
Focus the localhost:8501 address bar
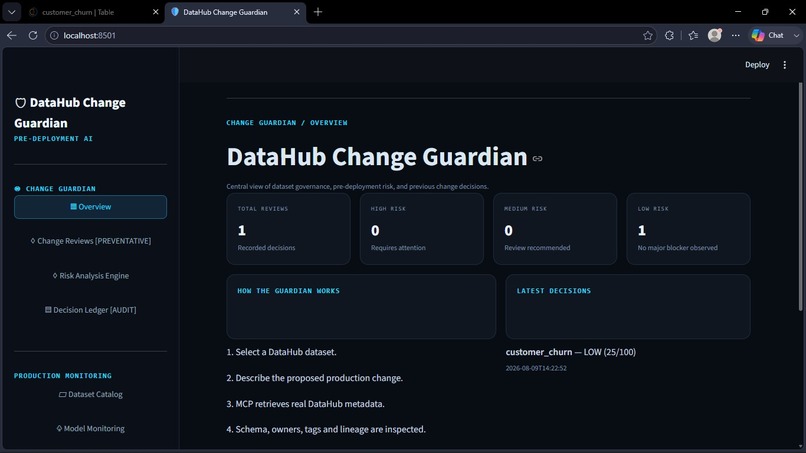350,35
